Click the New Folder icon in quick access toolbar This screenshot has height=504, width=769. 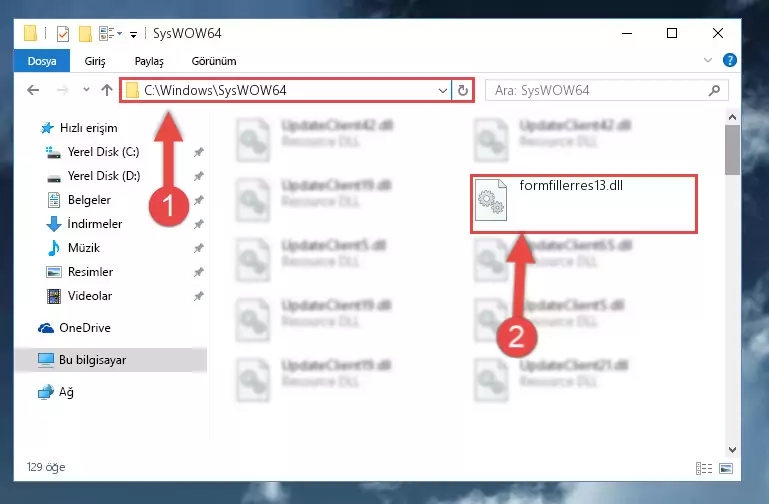85,33
